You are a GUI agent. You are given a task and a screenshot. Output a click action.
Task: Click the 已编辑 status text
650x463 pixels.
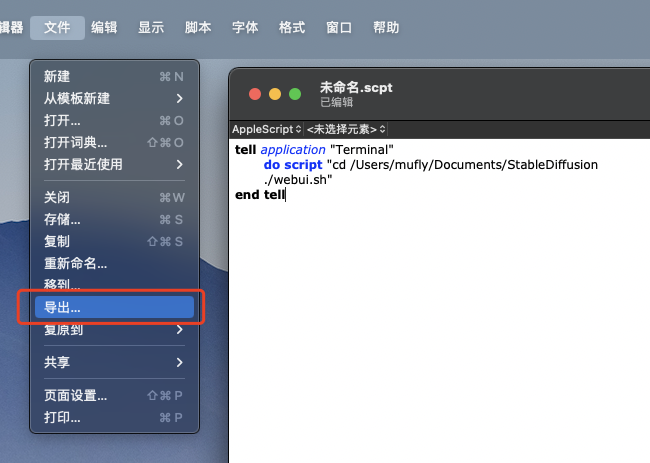coord(336,102)
